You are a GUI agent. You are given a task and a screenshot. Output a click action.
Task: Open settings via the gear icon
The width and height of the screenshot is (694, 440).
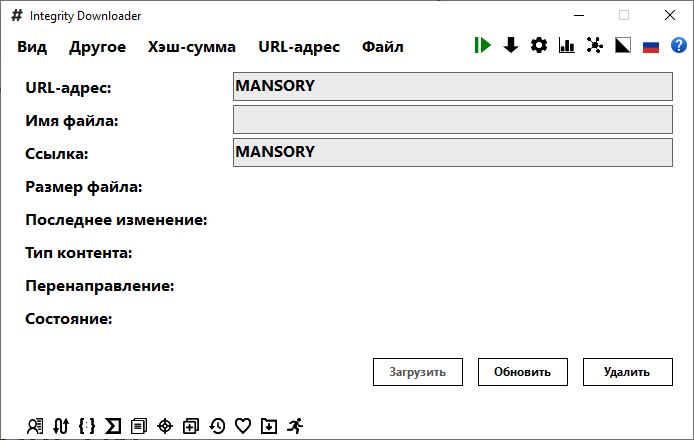tap(539, 45)
